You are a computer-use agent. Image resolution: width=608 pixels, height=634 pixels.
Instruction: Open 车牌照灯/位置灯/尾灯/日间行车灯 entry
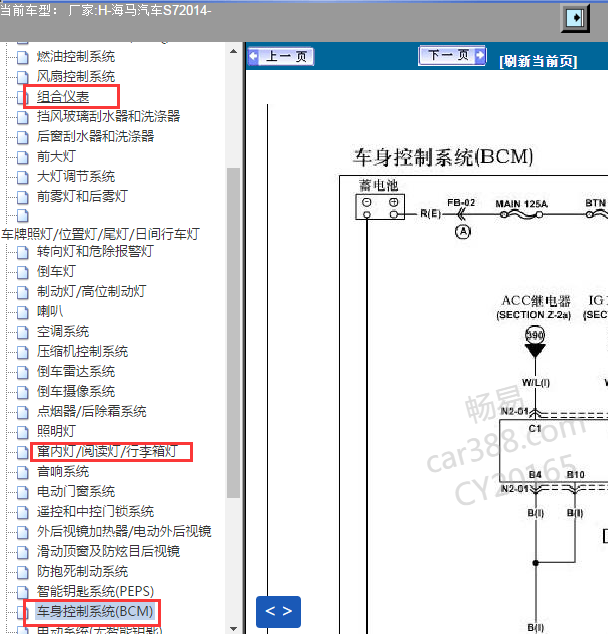[100, 234]
